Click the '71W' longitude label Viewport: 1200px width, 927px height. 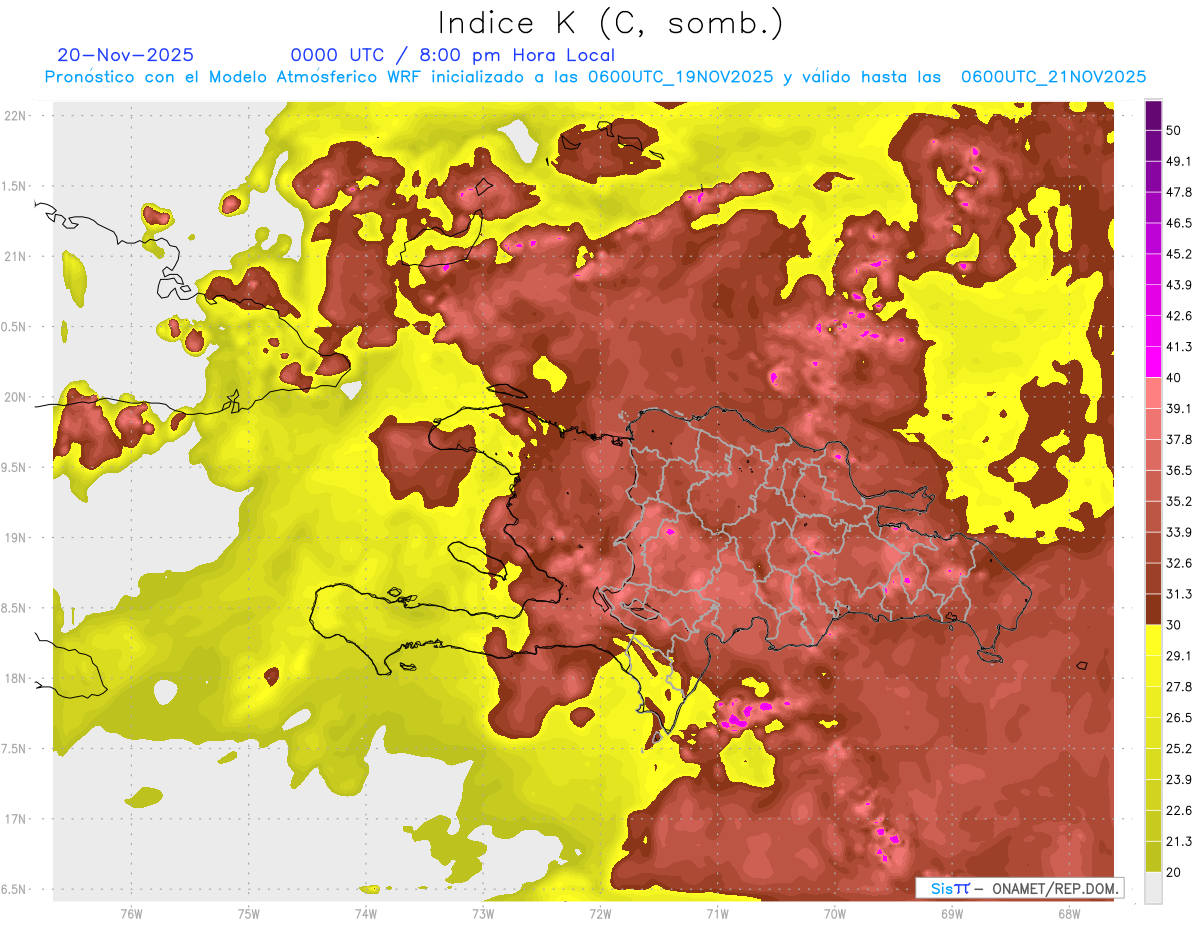[717, 913]
